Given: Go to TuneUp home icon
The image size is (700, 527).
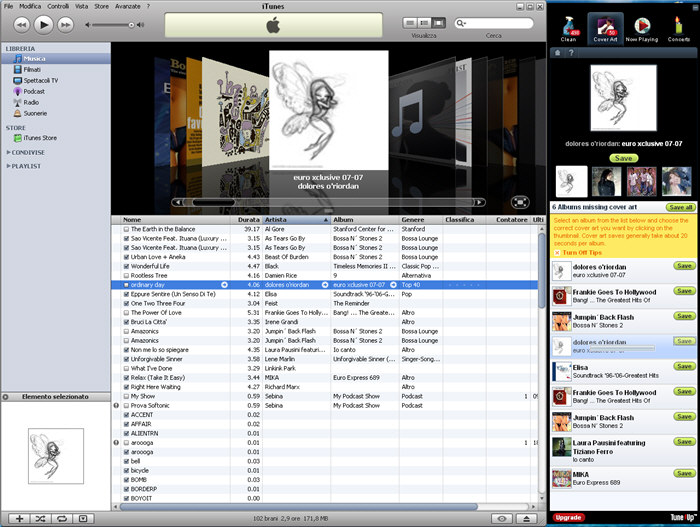Looking at the screenshot, I should [558, 53].
